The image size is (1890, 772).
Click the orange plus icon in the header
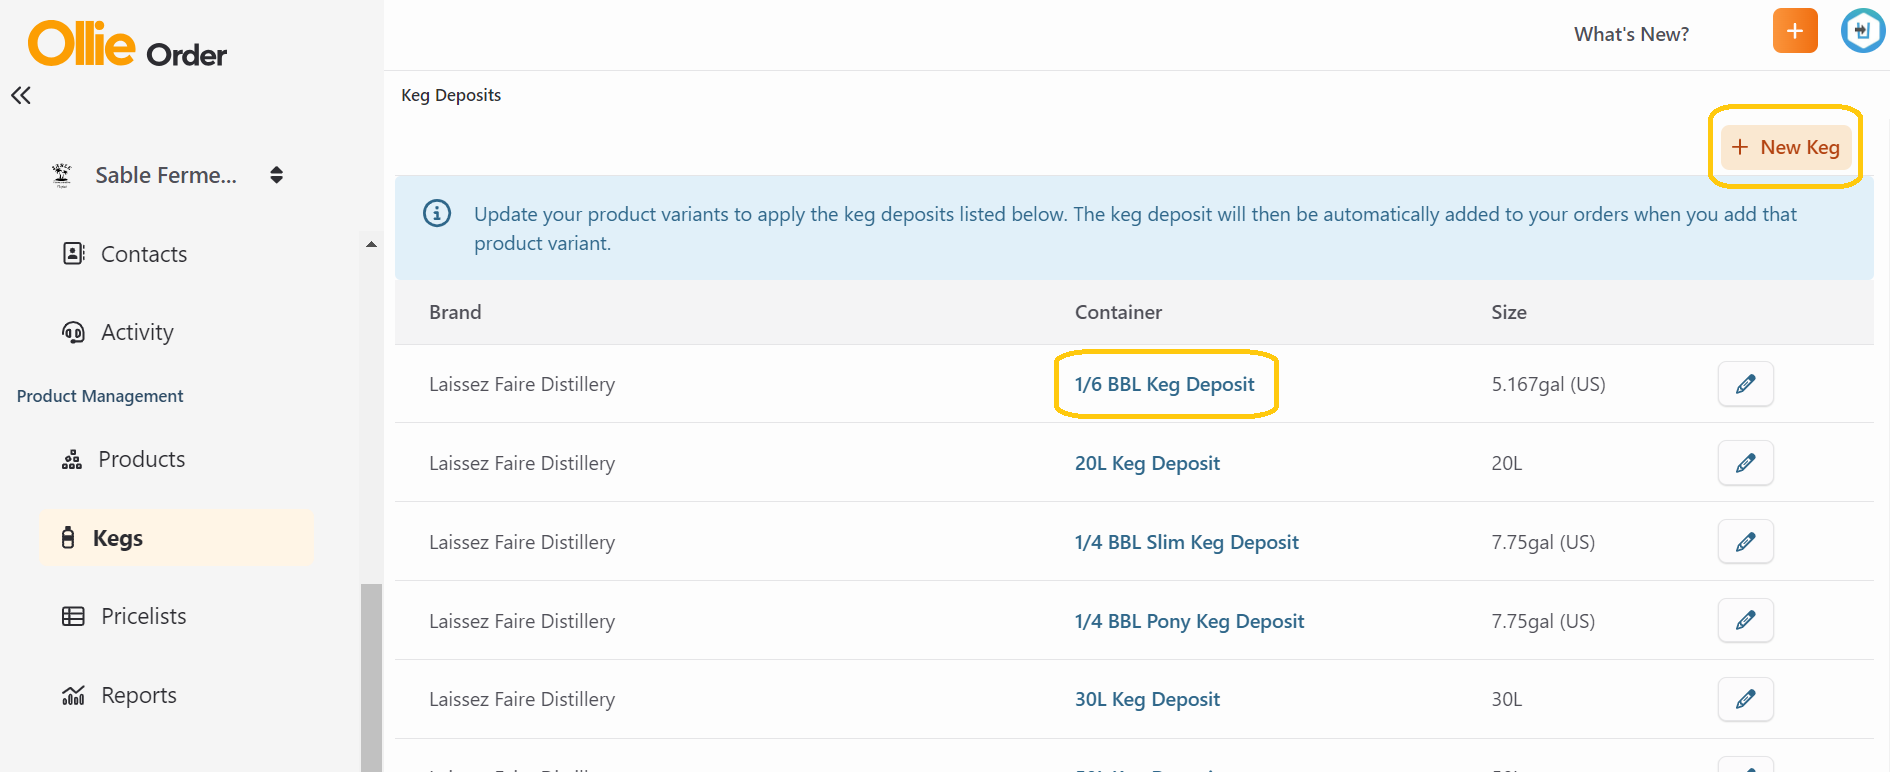(x=1795, y=31)
